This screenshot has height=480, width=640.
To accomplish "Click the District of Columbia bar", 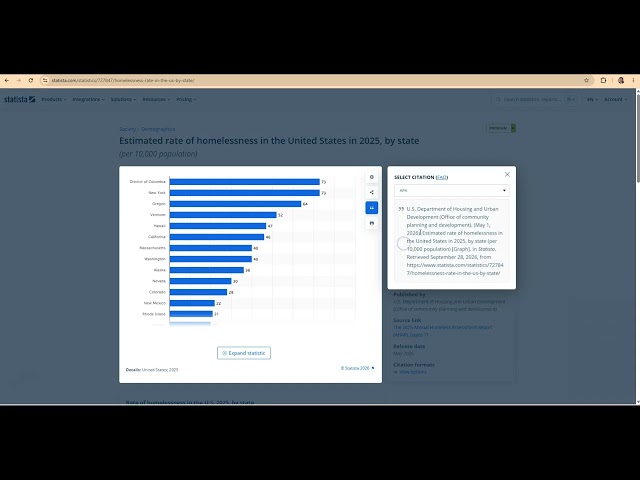I will pos(244,182).
